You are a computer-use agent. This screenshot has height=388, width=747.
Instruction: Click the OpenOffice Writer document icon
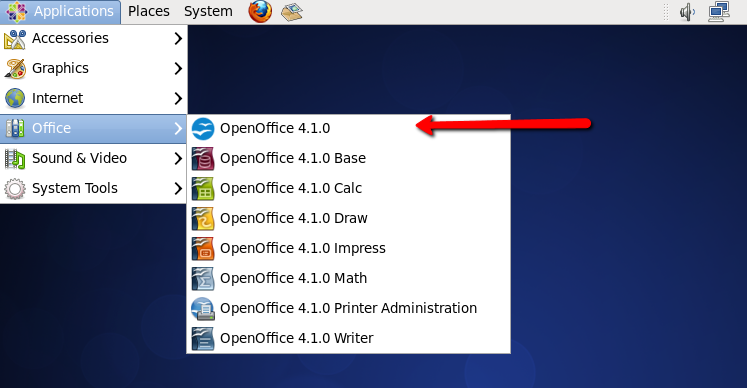[203, 339]
